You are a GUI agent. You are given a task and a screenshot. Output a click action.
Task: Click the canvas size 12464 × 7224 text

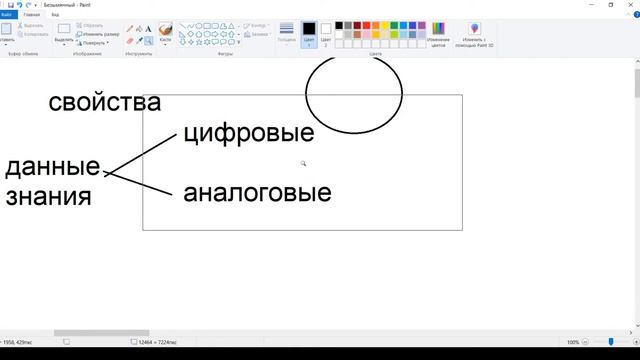[x=157, y=342]
